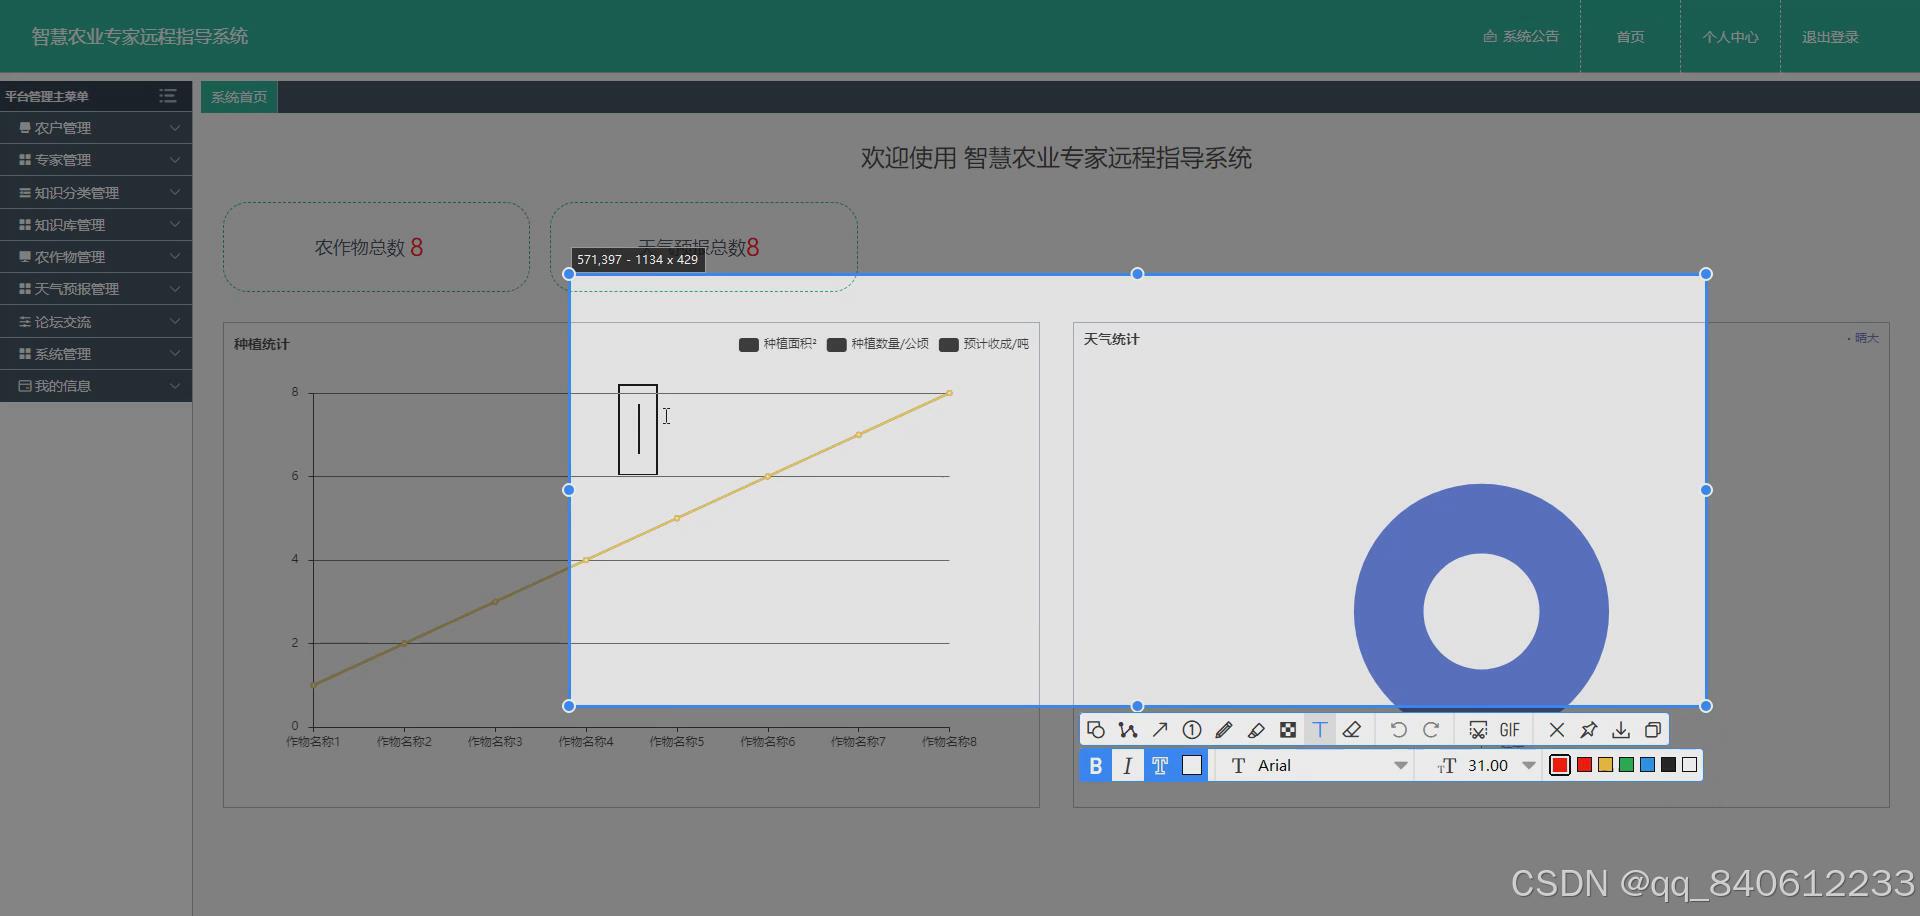Expand the 天气预报管理 sidebar menu
The width and height of the screenshot is (1920, 916).
pos(96,289)
